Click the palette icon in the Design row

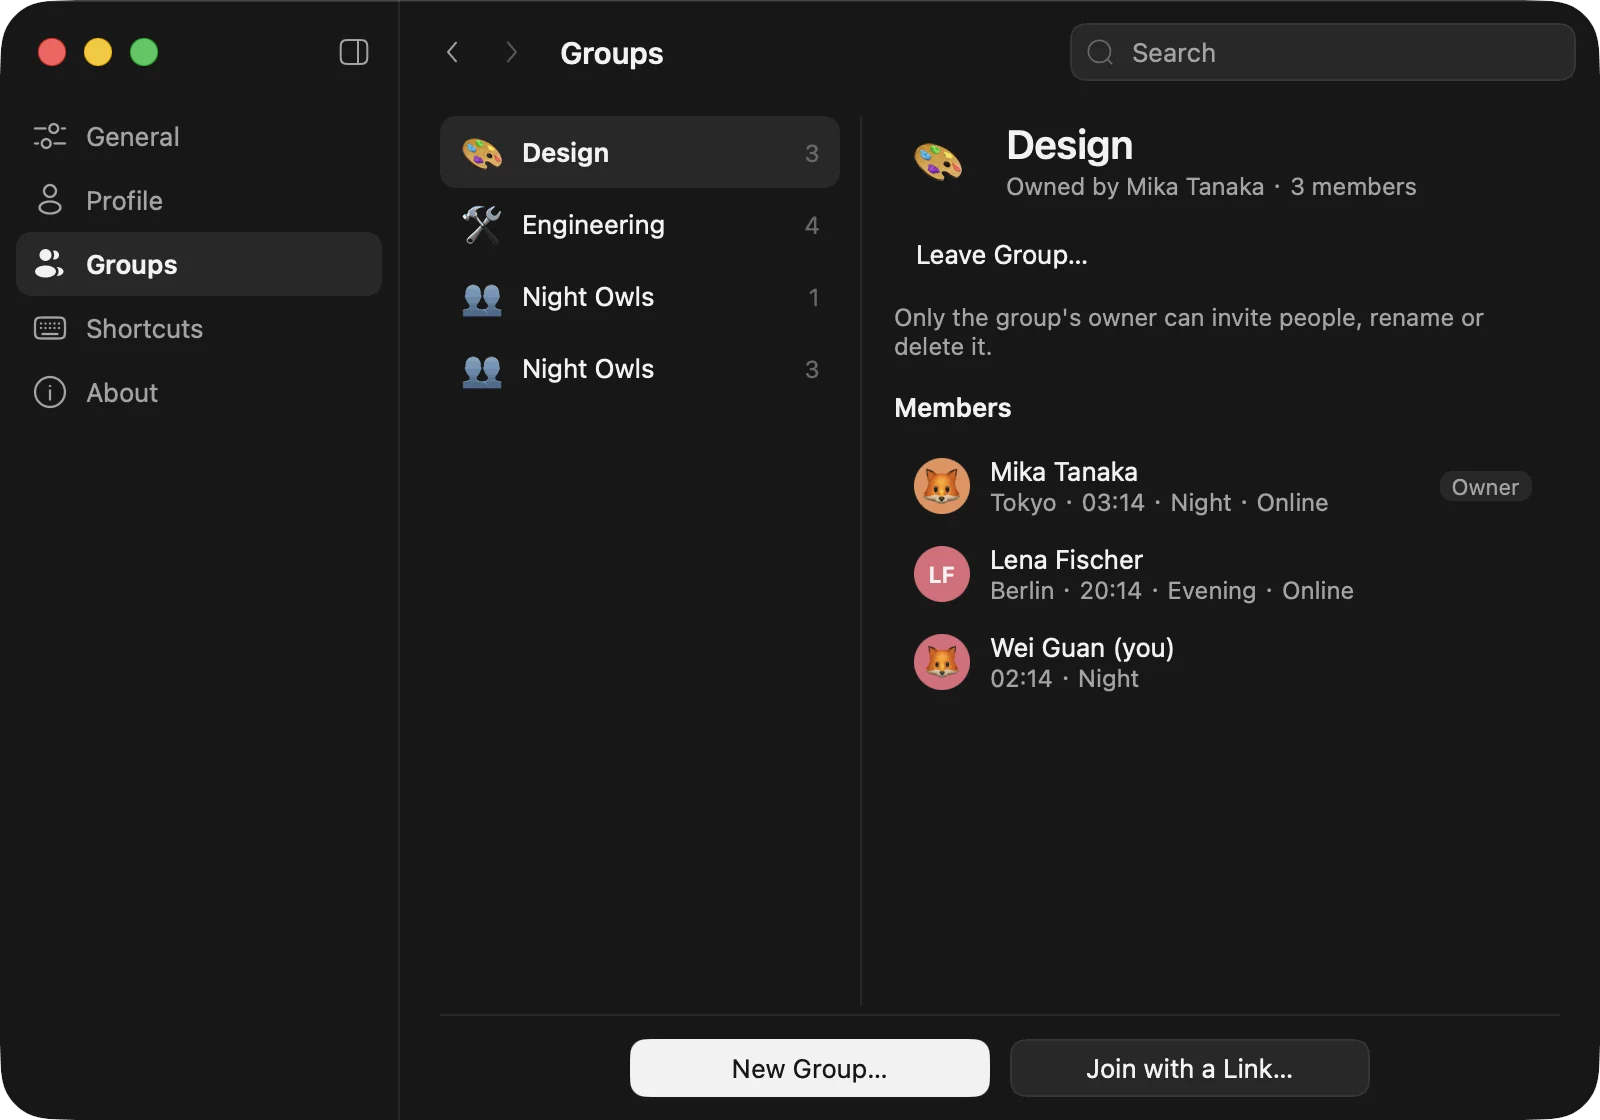[482, 153]
